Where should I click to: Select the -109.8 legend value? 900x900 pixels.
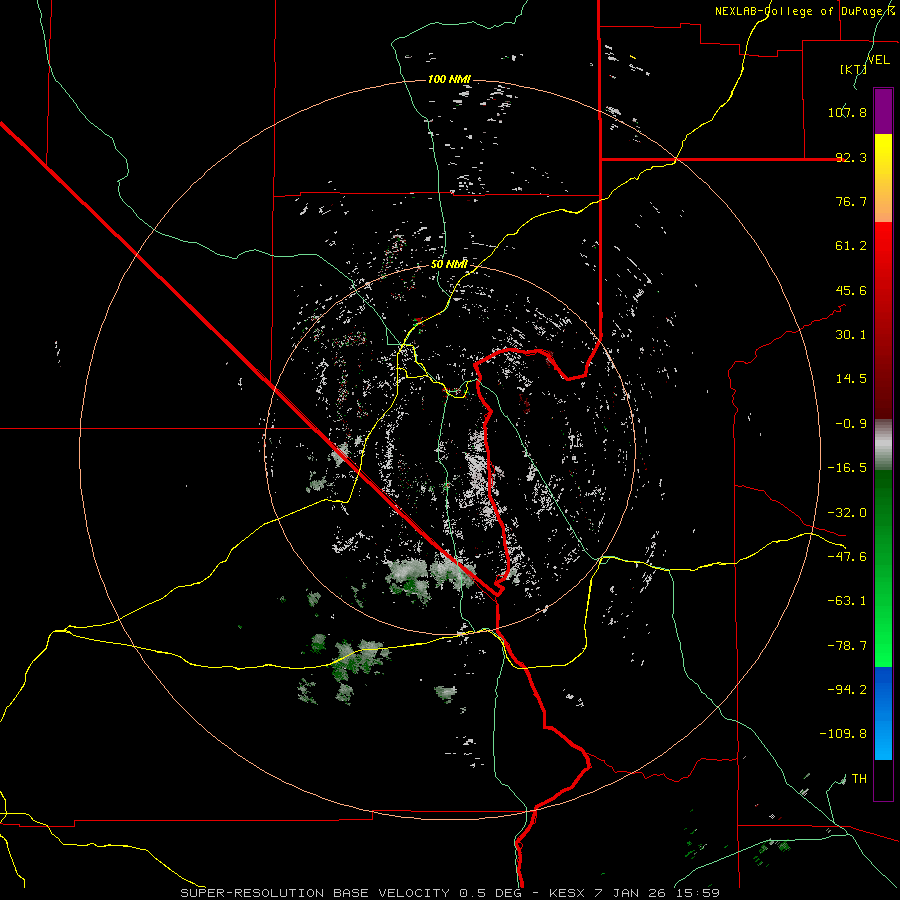pos(843,734)
